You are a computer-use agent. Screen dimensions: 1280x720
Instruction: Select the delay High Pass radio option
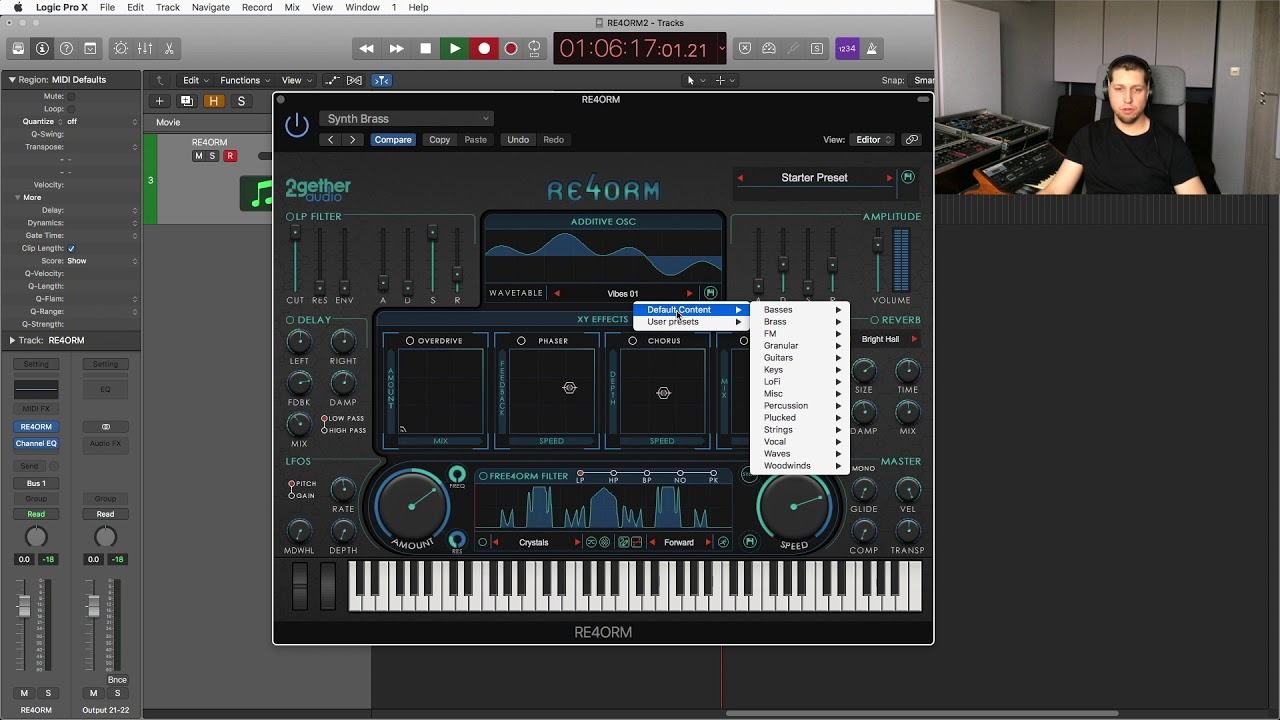(x=324, y=430)
